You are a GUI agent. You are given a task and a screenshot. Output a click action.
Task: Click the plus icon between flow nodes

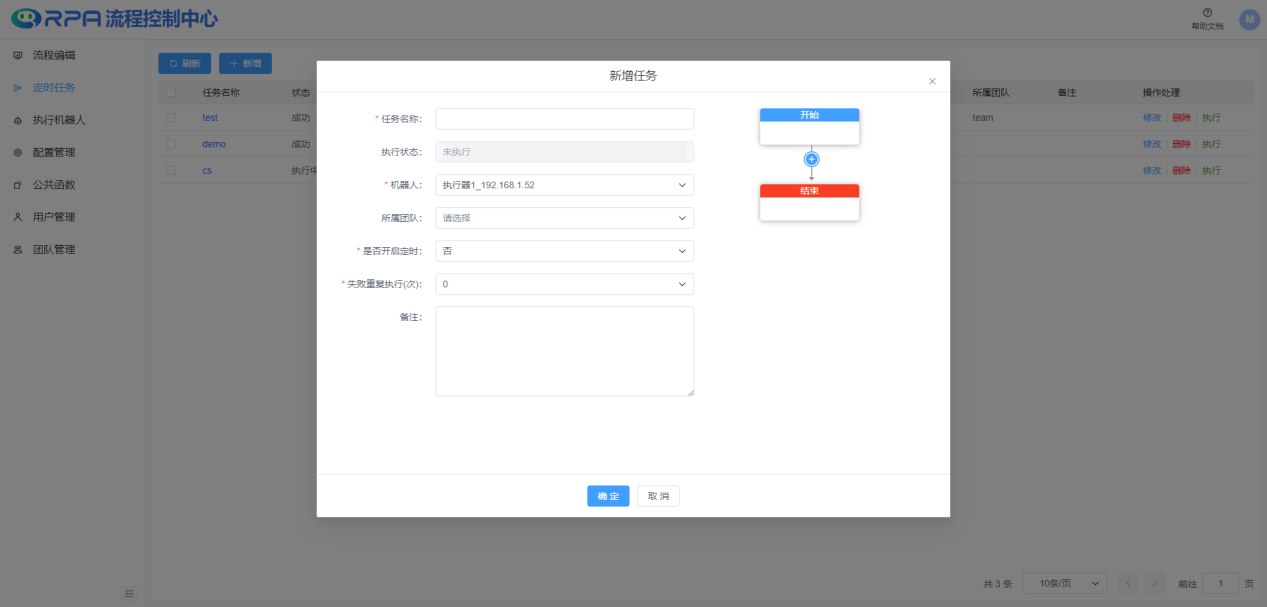(812, 159)
